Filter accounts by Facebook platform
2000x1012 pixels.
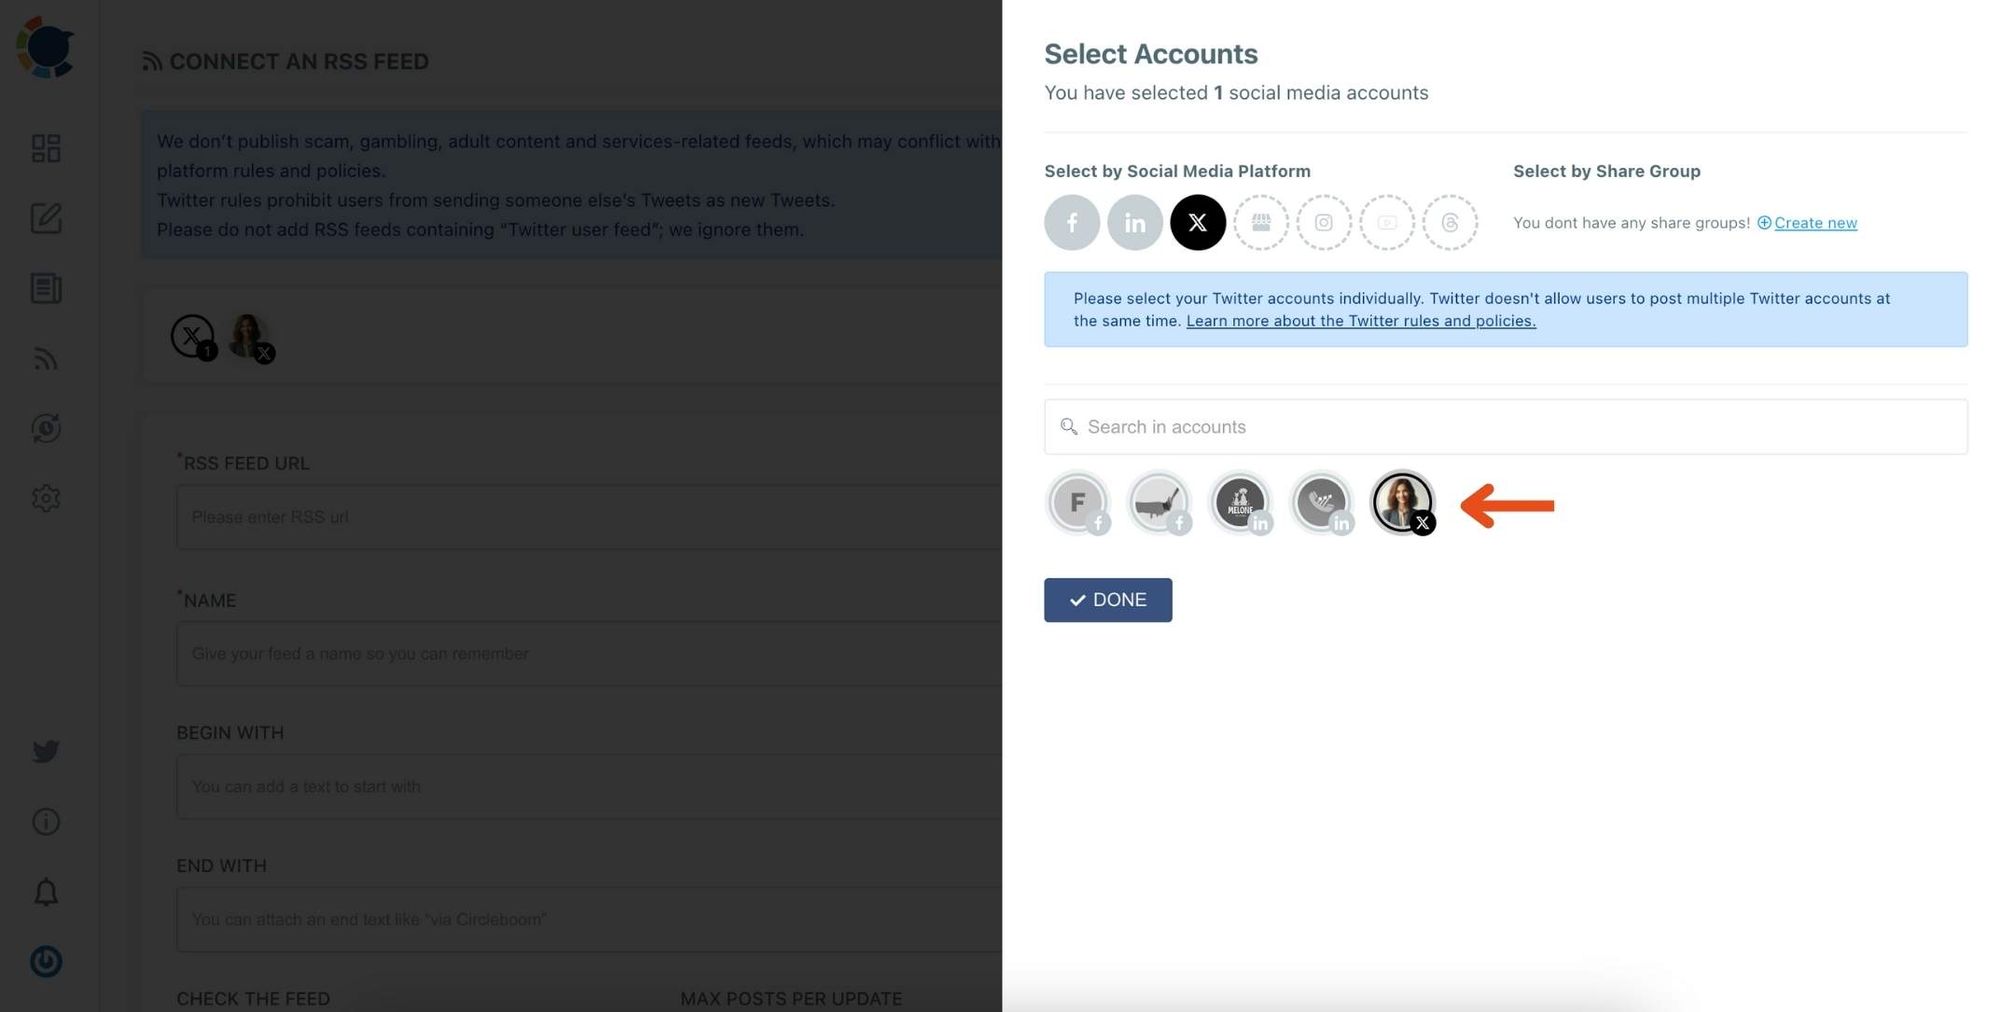[x=1072, y=222]
